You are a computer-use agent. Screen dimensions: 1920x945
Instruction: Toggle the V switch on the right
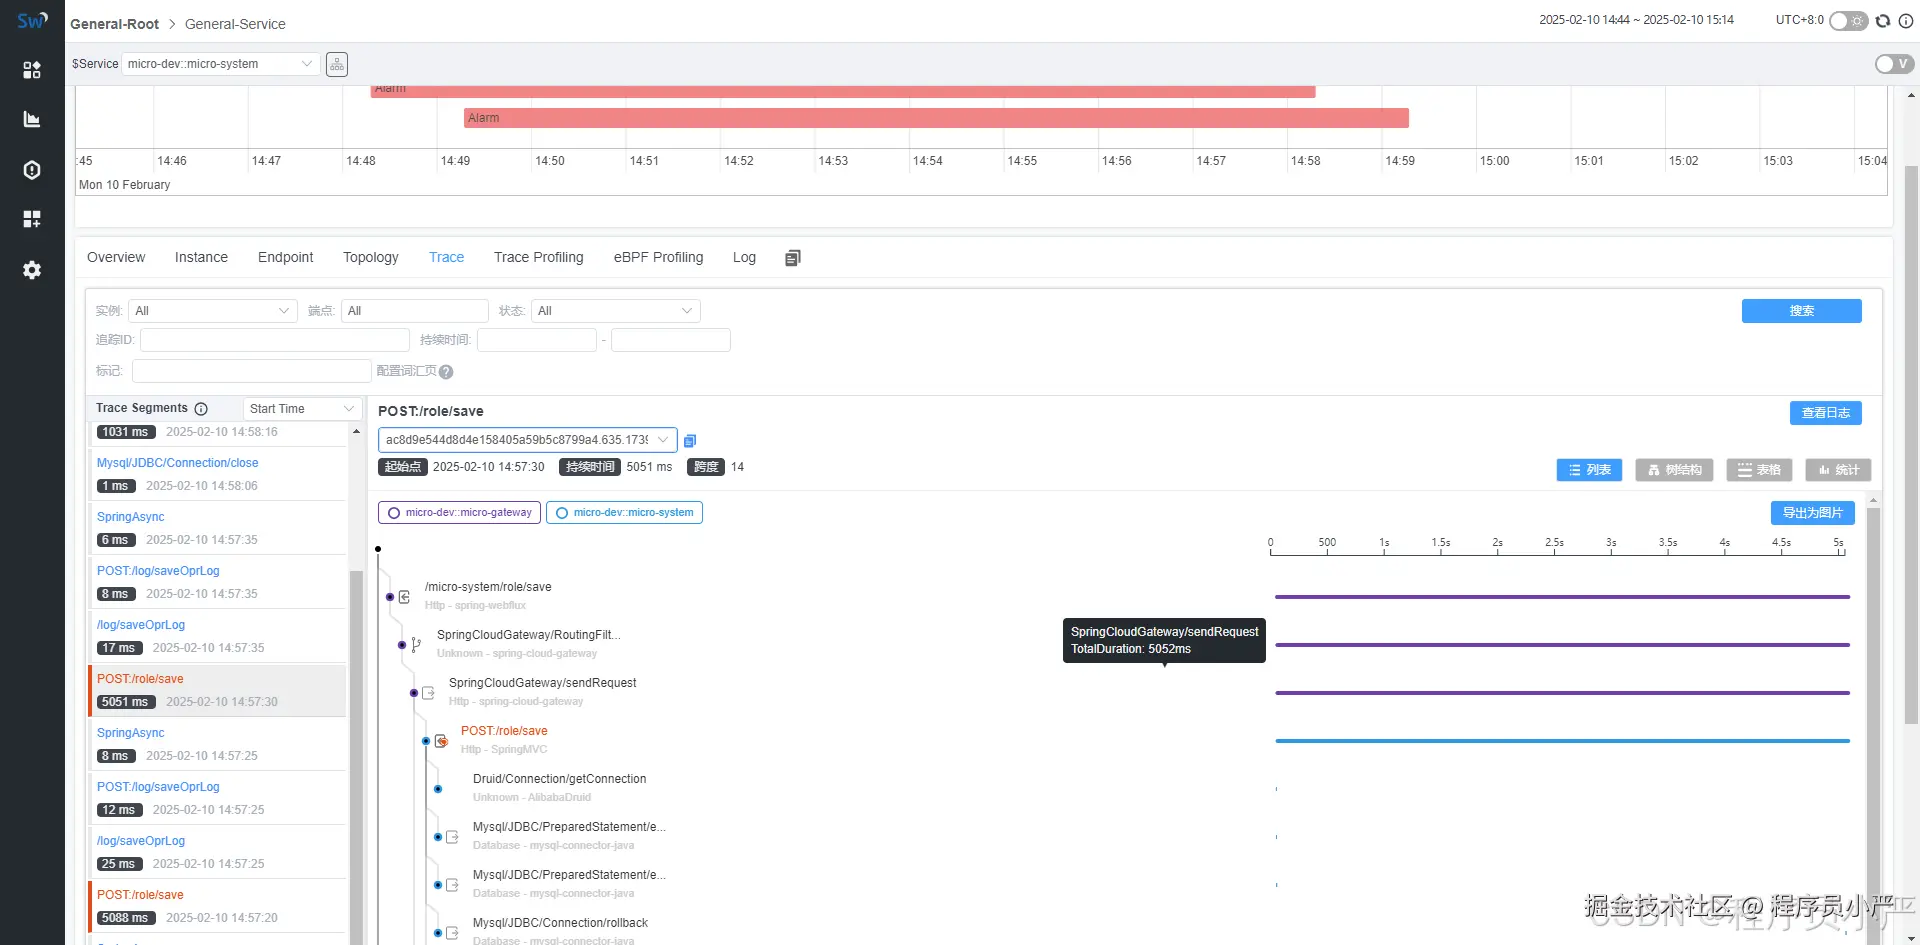point(1894,64)
